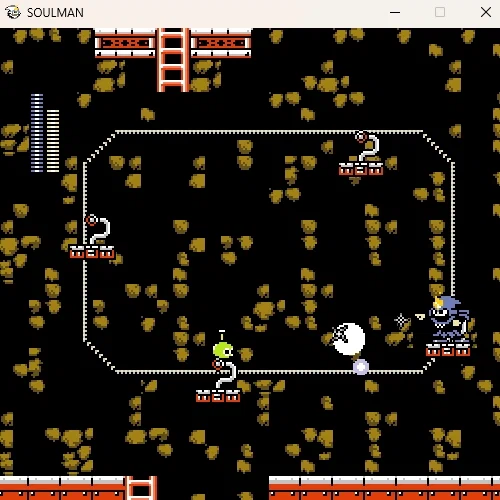The width and height of the screenshot is (500, 500).
Task: Minimize the SOULMAN window
Action: pos(395,12)
